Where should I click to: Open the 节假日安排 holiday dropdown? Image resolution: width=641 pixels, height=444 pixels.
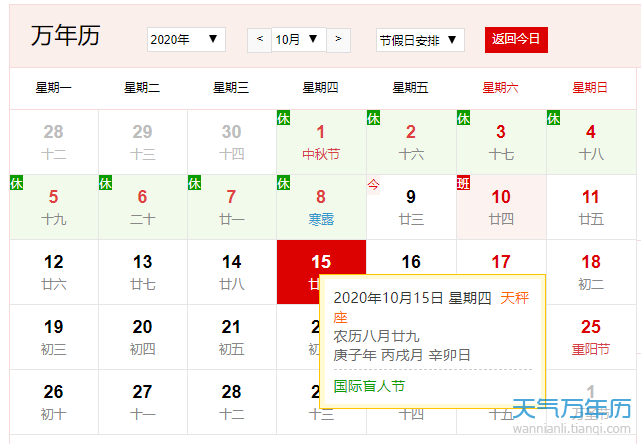[x=420, y=40]
